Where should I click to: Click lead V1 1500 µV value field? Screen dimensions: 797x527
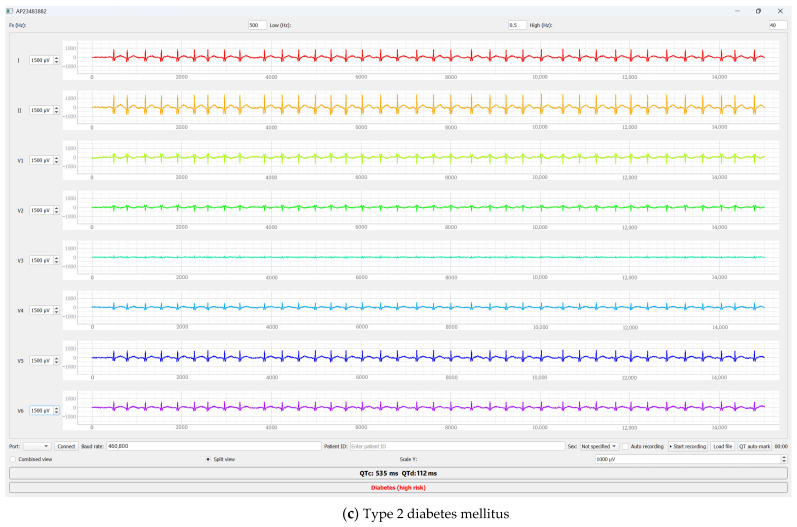[41, 160]
